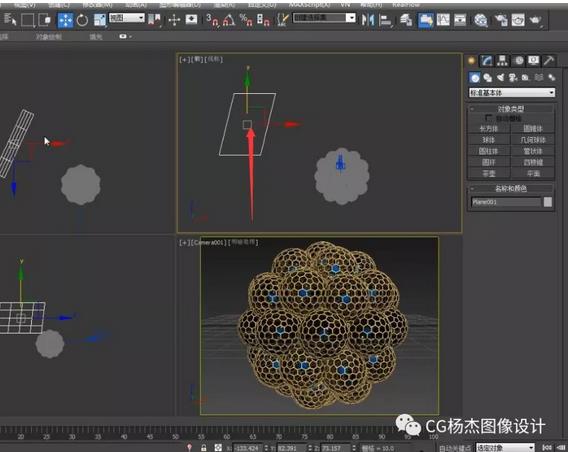Viewport: 568px width, 452px height.
Task: Select the Select by Name tool
Action: (10, 19)
